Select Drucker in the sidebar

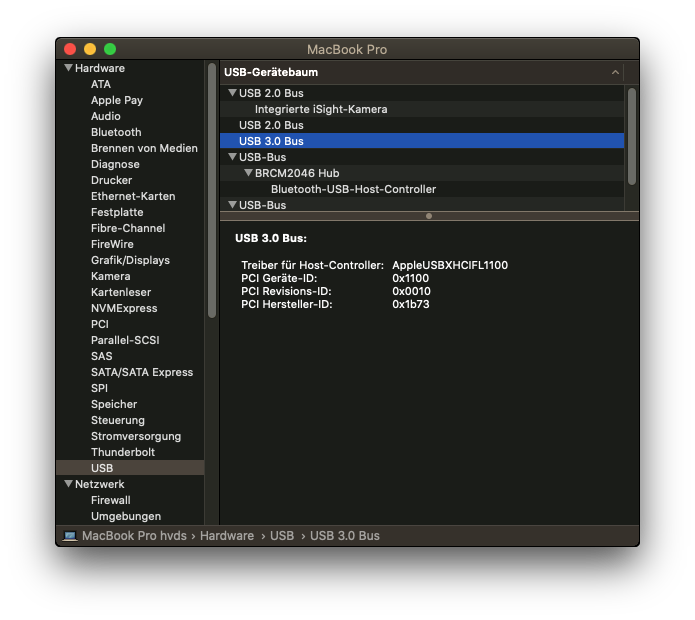[111, 180]
